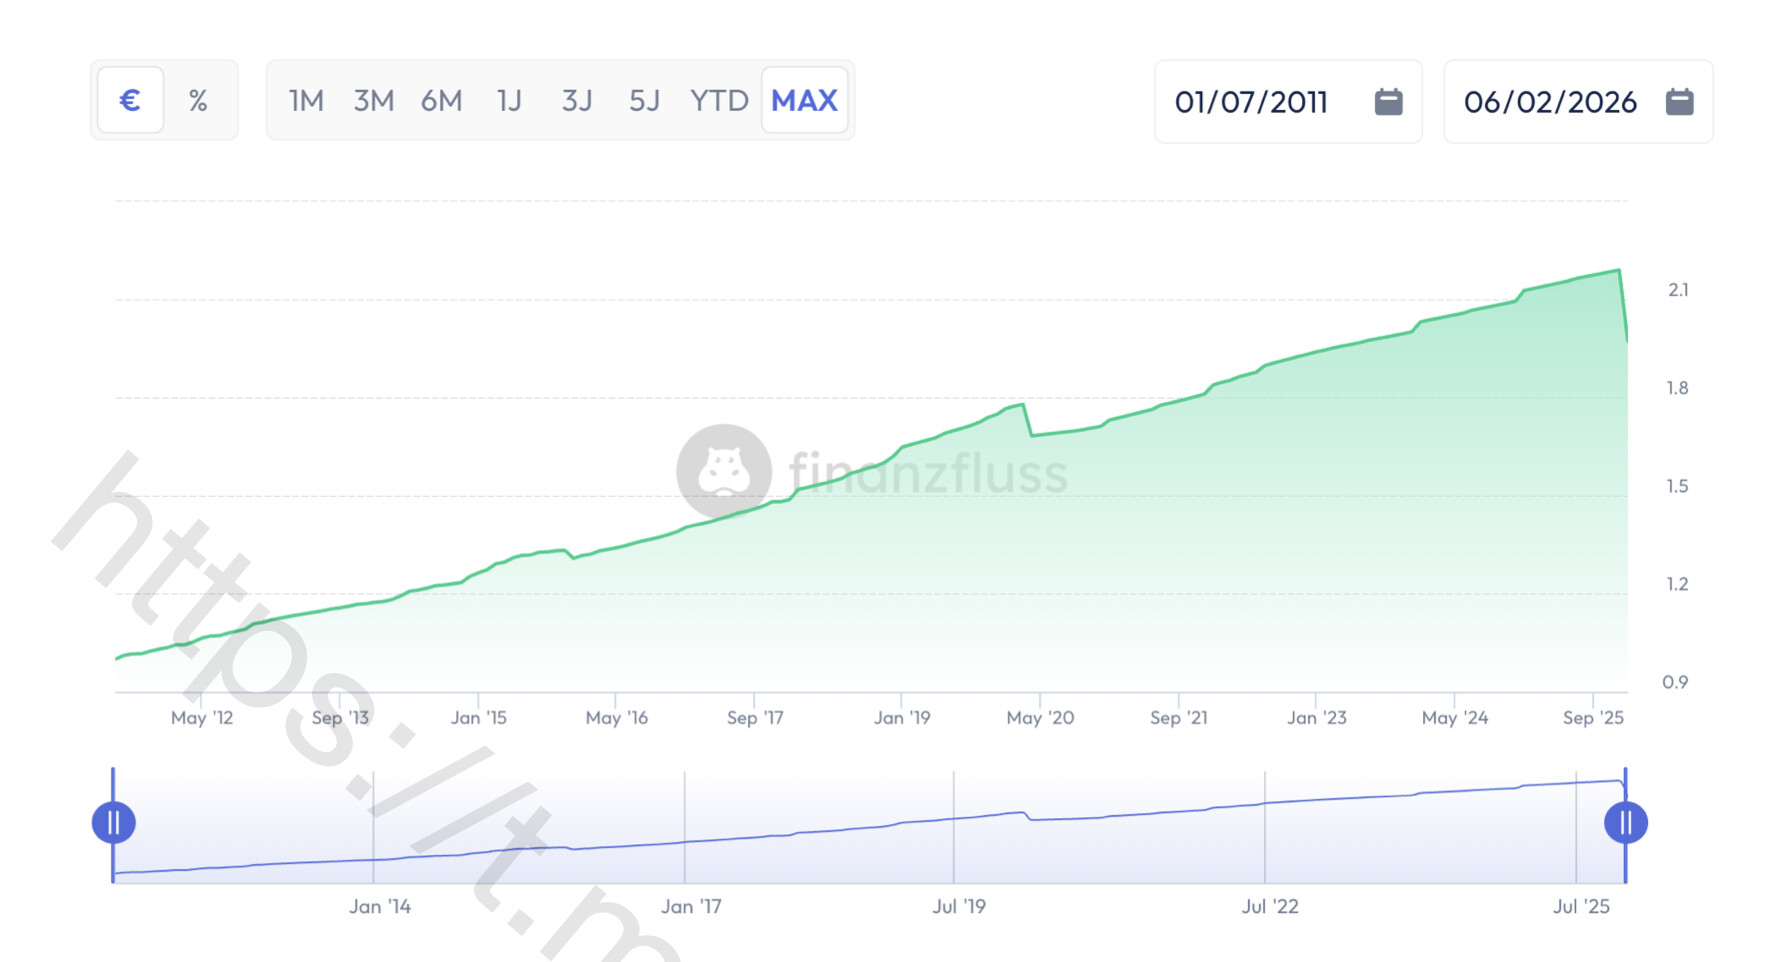Select the 3J time range
This screenshot has height=962, width=1768.
576,101
